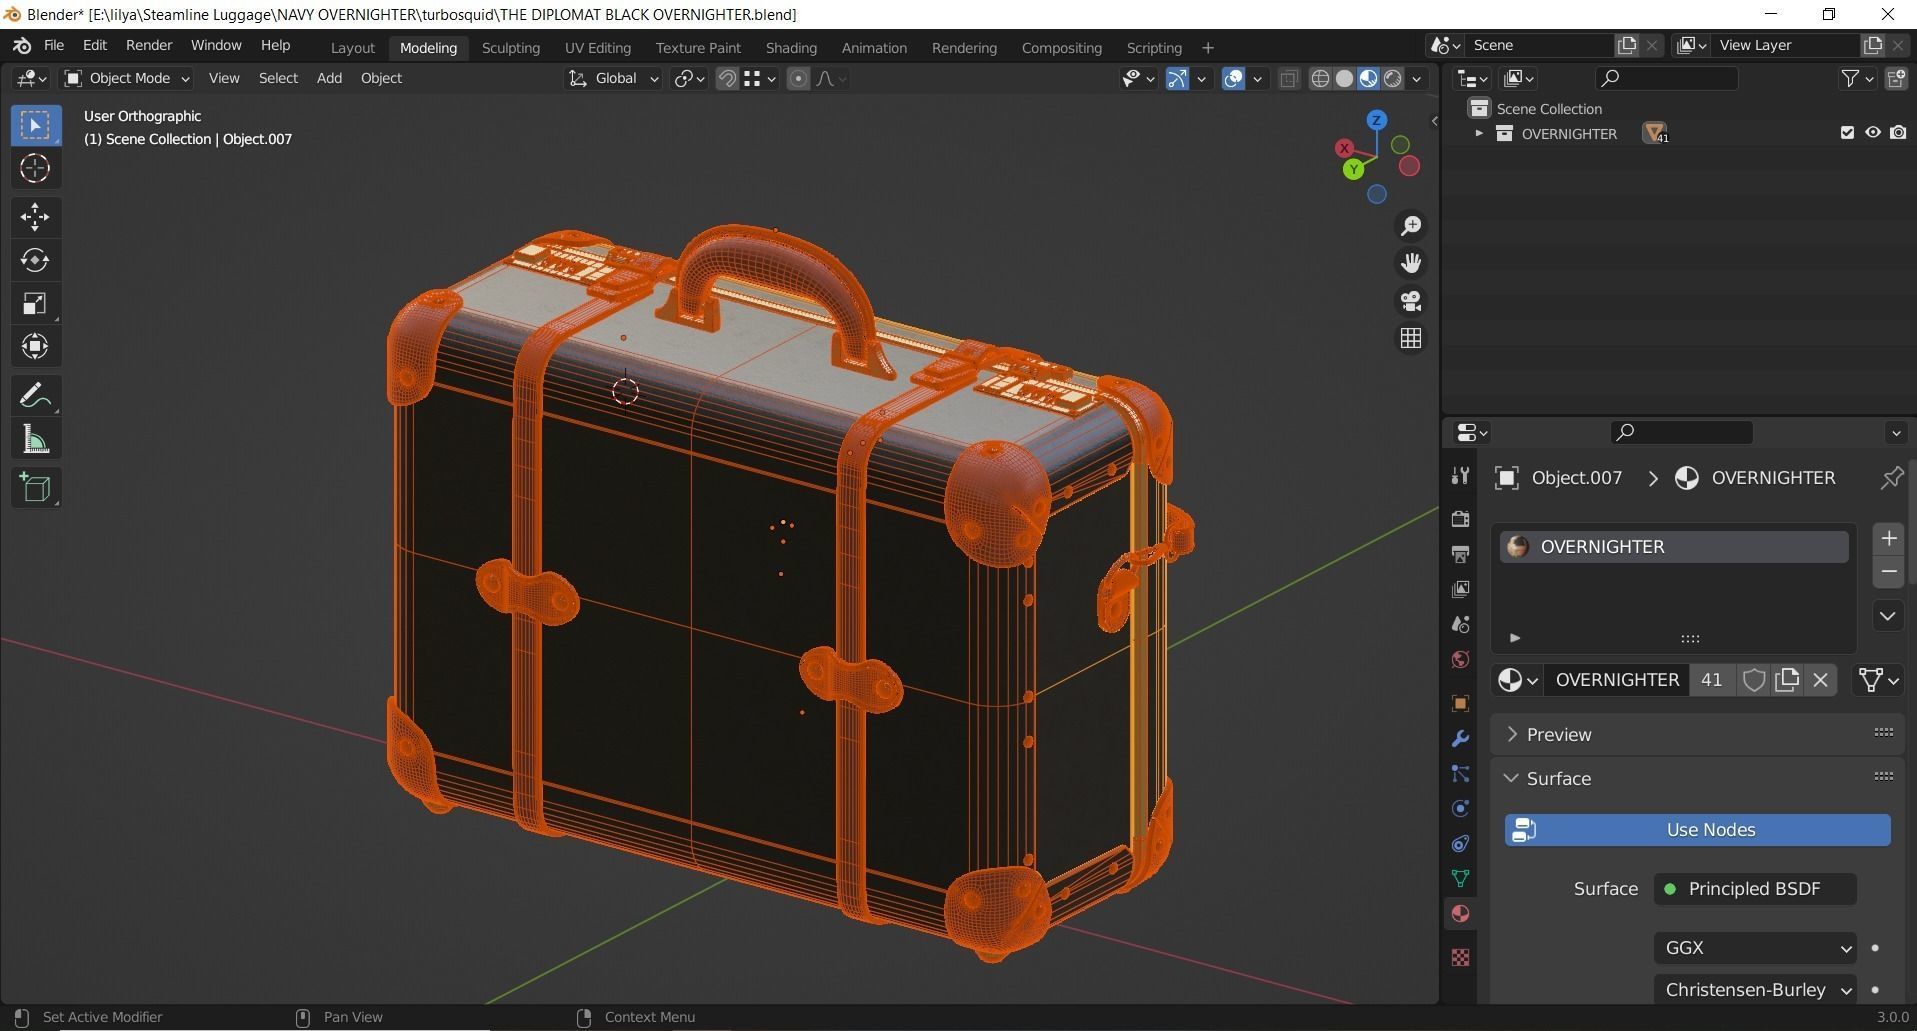The image size is (1917, 1031).
Task: Unlink the OVERNIGHTER material datablock
Action: click(x=1820, y=680)
